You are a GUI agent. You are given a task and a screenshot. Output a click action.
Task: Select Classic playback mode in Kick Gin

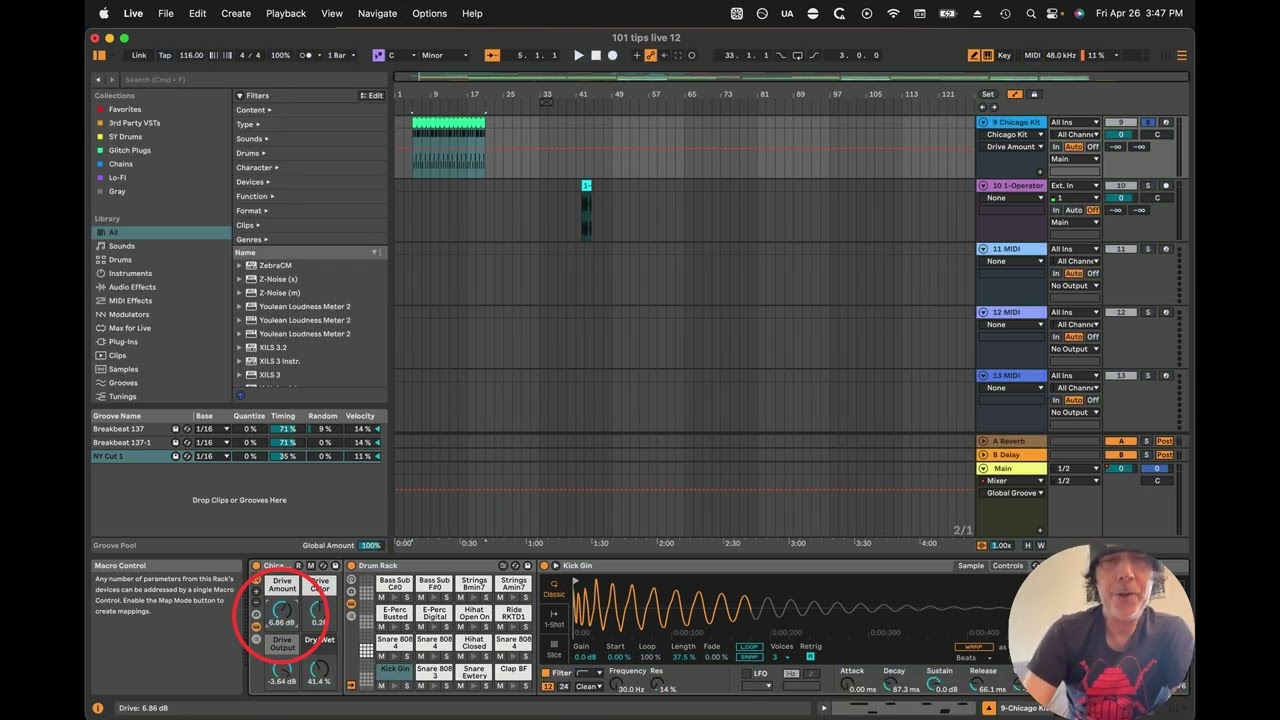553,589
